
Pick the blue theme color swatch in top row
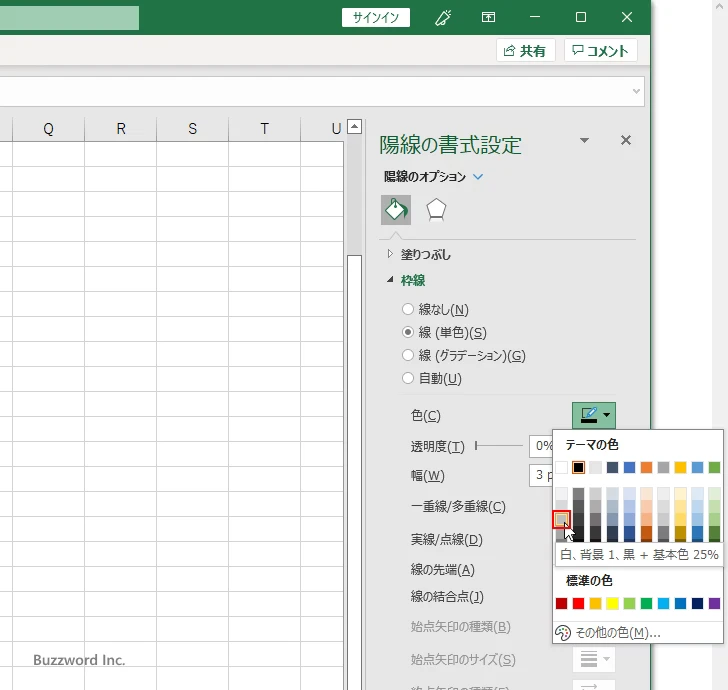pos(630,467)
